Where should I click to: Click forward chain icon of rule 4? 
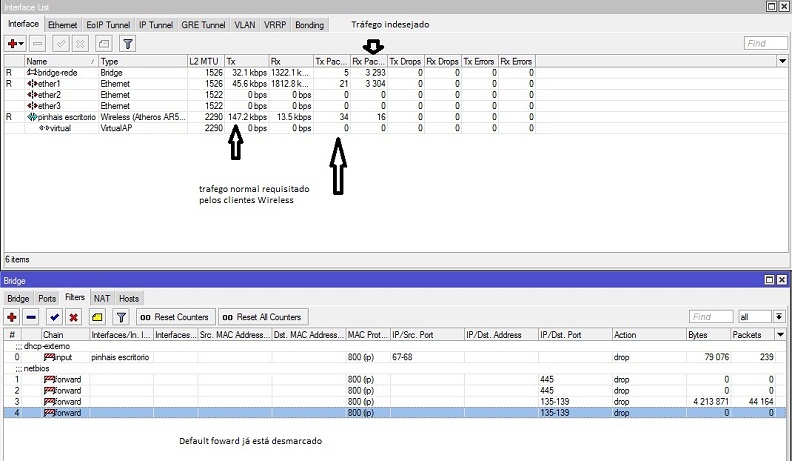[x=49, y=413]
